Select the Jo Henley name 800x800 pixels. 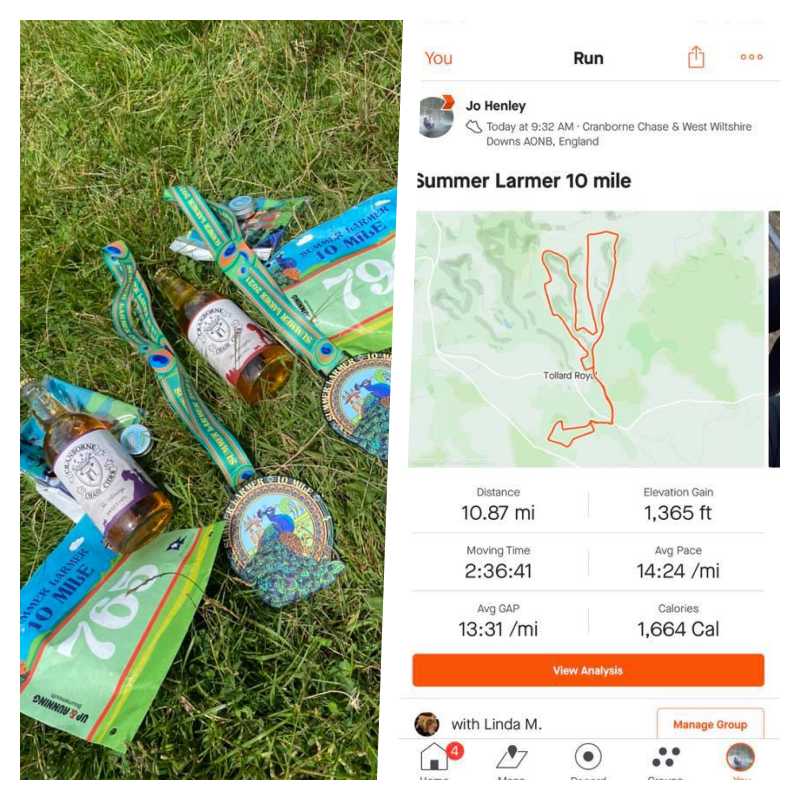tap(495, 106)
